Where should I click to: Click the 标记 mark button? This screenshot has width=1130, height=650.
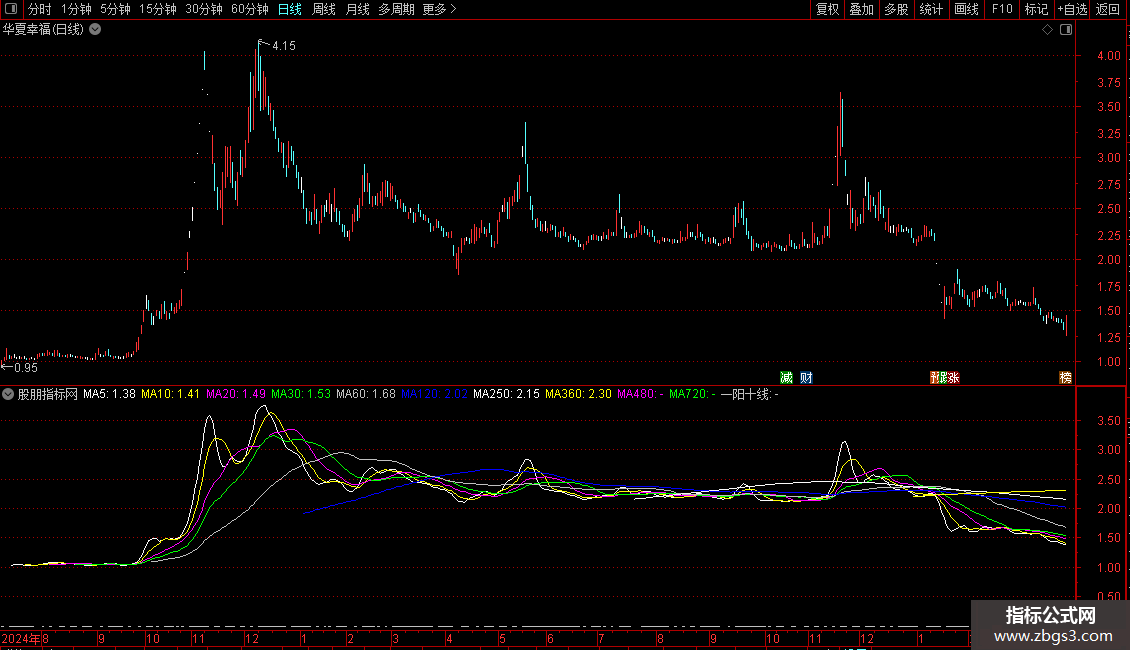click(1036, 9)
